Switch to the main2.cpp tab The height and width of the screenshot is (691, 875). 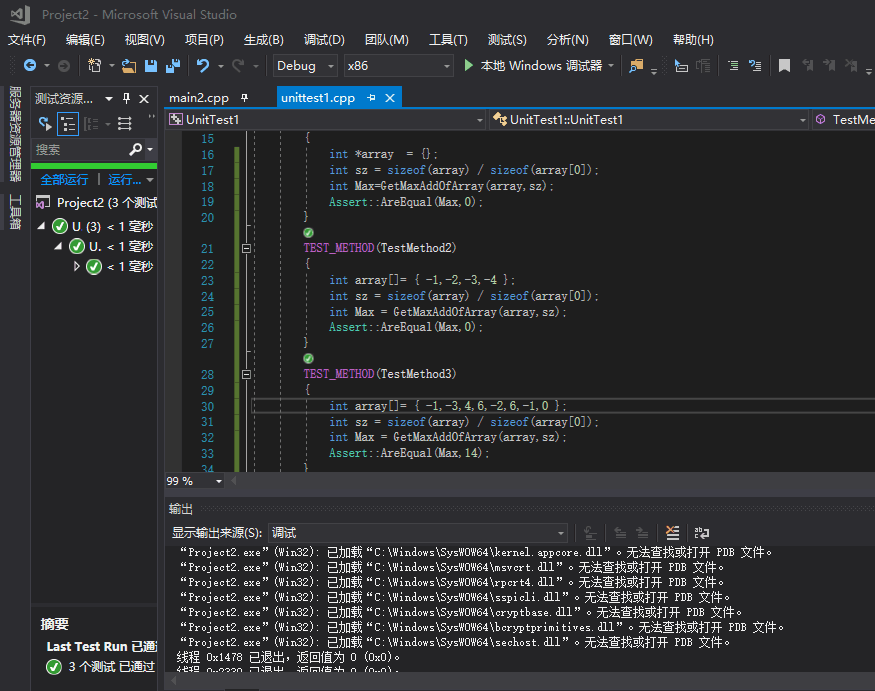(x=199, y=98)
